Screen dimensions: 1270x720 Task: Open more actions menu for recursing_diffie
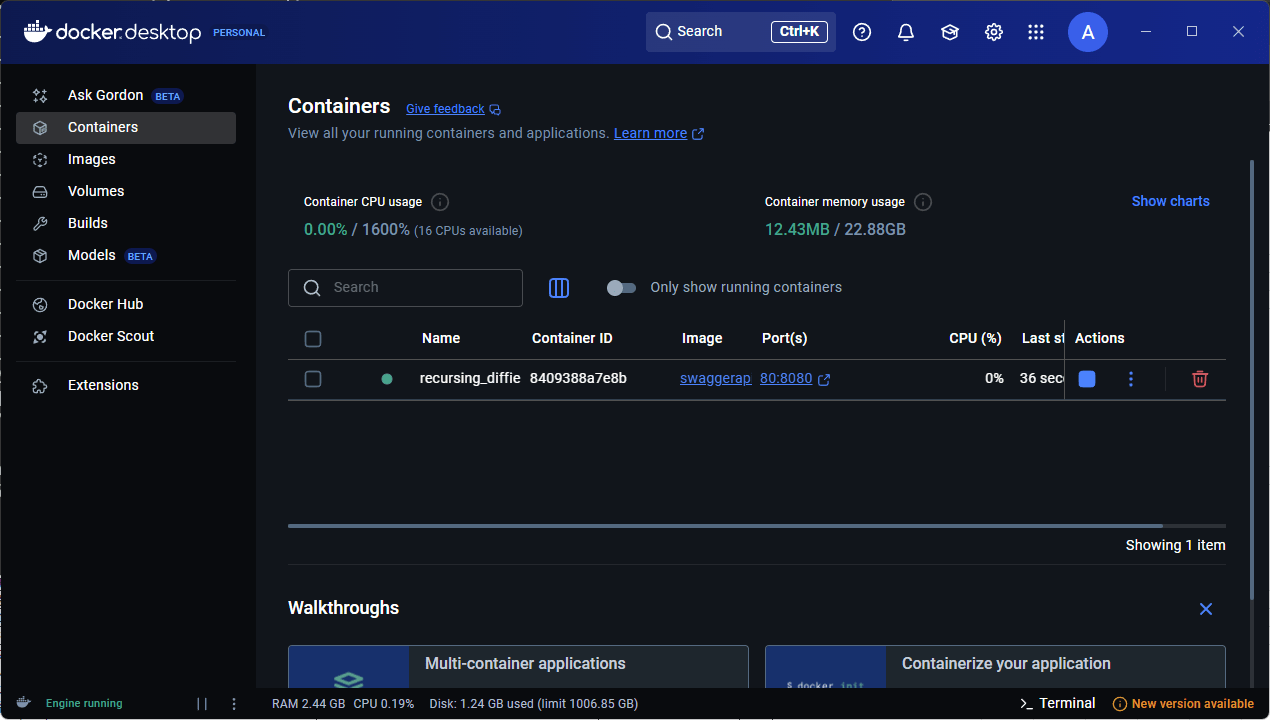pos(1131,379)
